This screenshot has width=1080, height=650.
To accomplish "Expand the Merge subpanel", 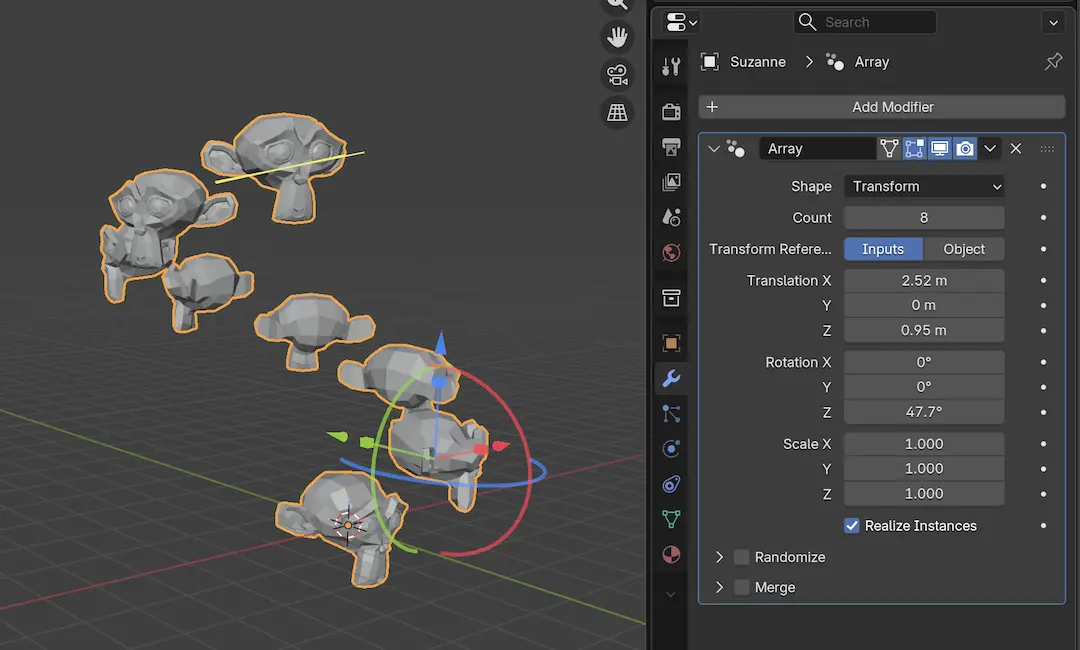I will [x=719, y=588].
